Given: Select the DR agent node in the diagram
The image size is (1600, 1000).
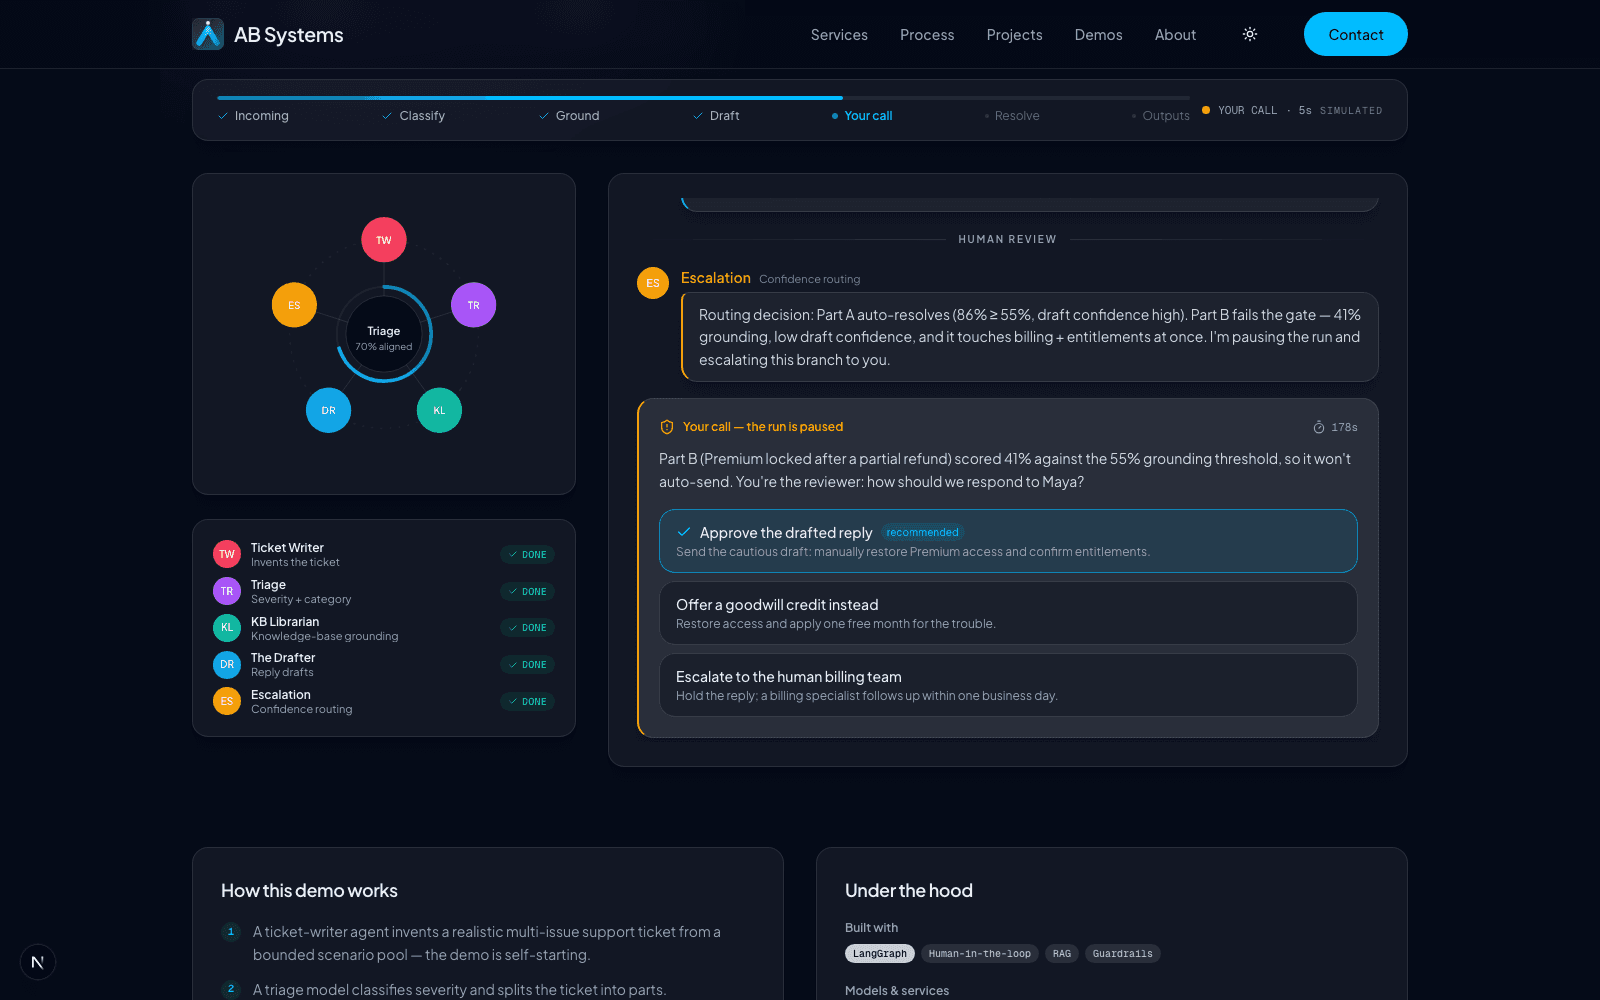Looking at the screenshot, I should [328, 410].
